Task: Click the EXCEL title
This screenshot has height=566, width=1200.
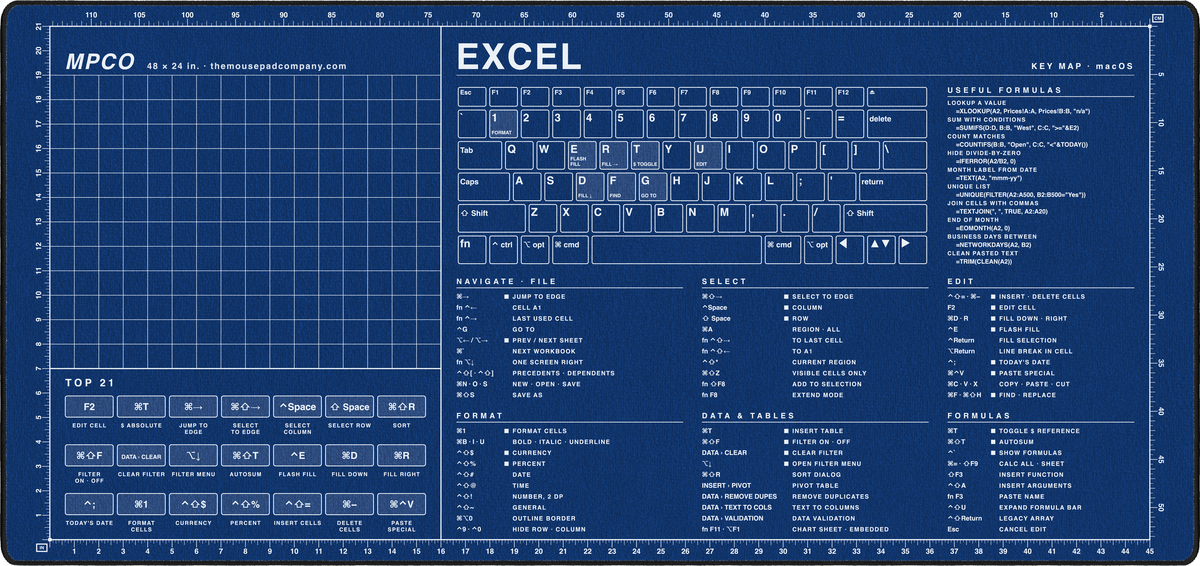Action: 518,56
